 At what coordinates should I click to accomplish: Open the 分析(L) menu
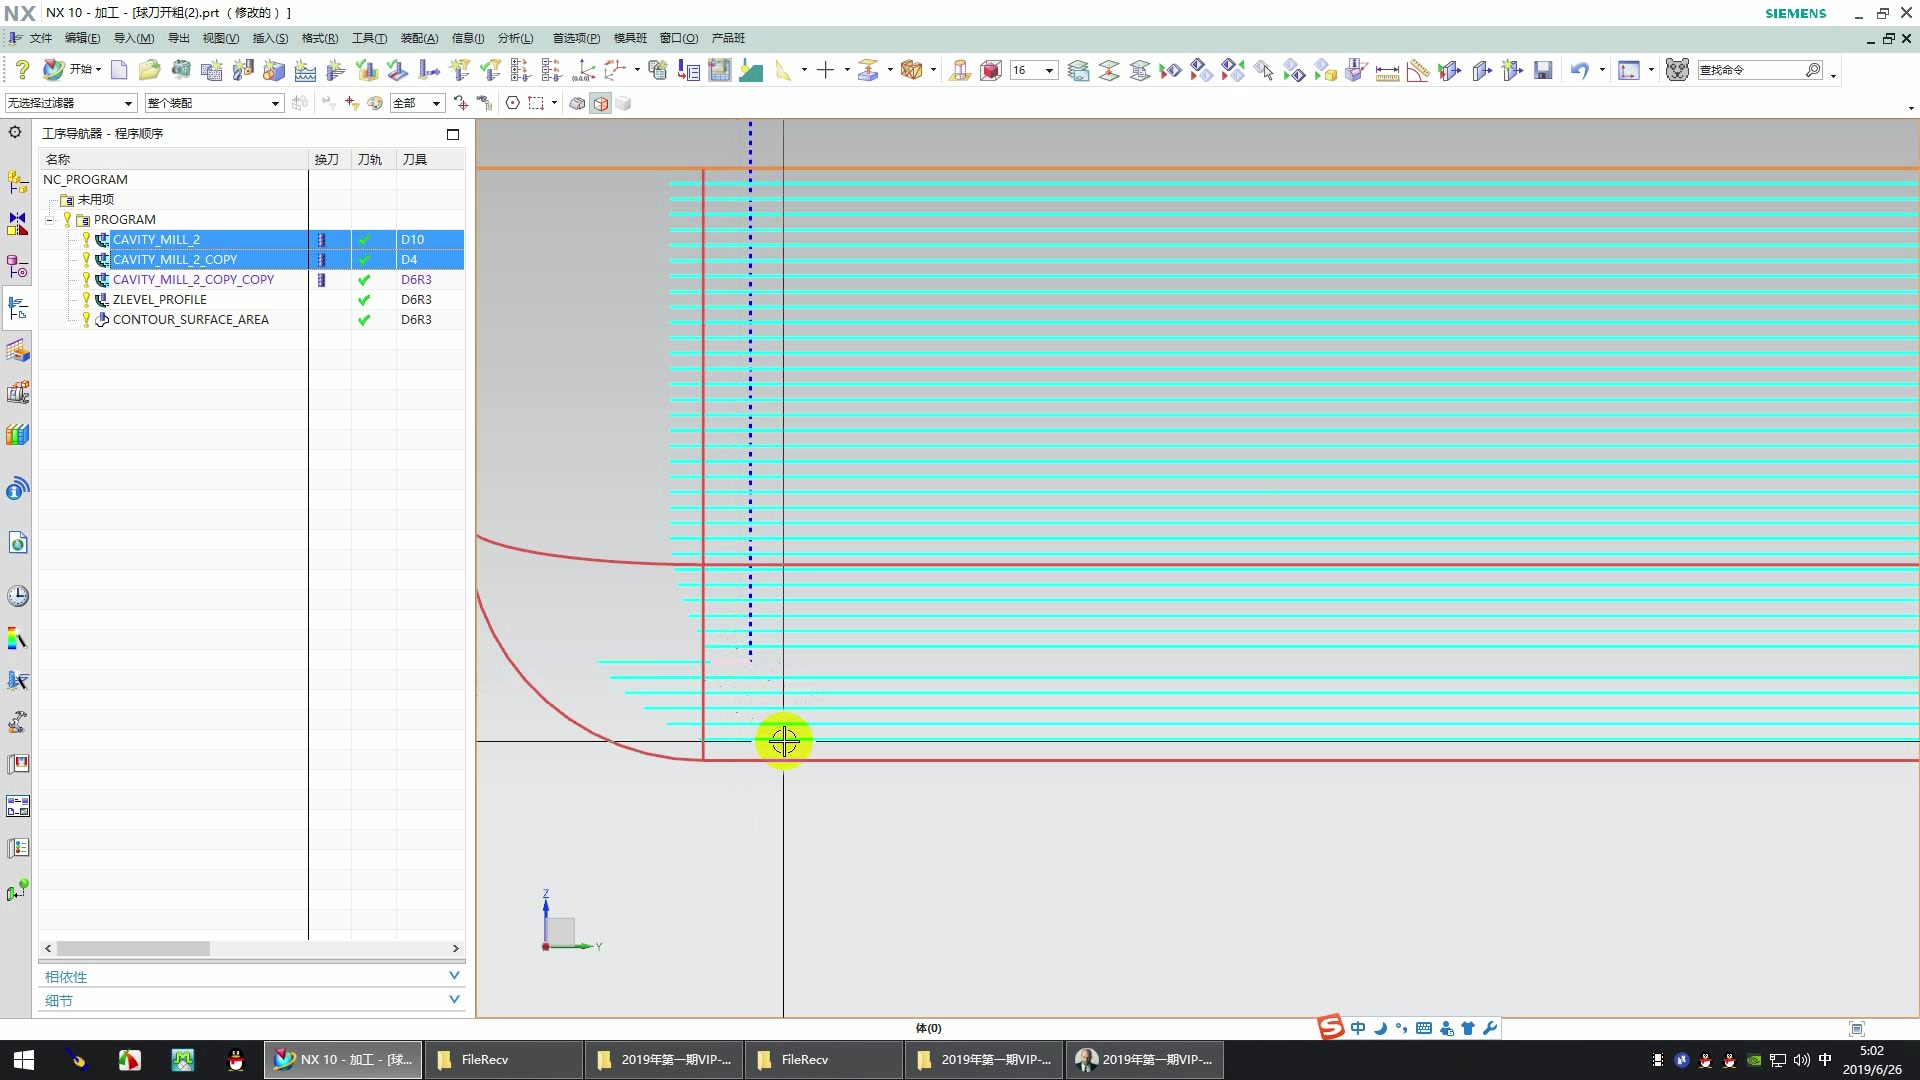[515, 38]
